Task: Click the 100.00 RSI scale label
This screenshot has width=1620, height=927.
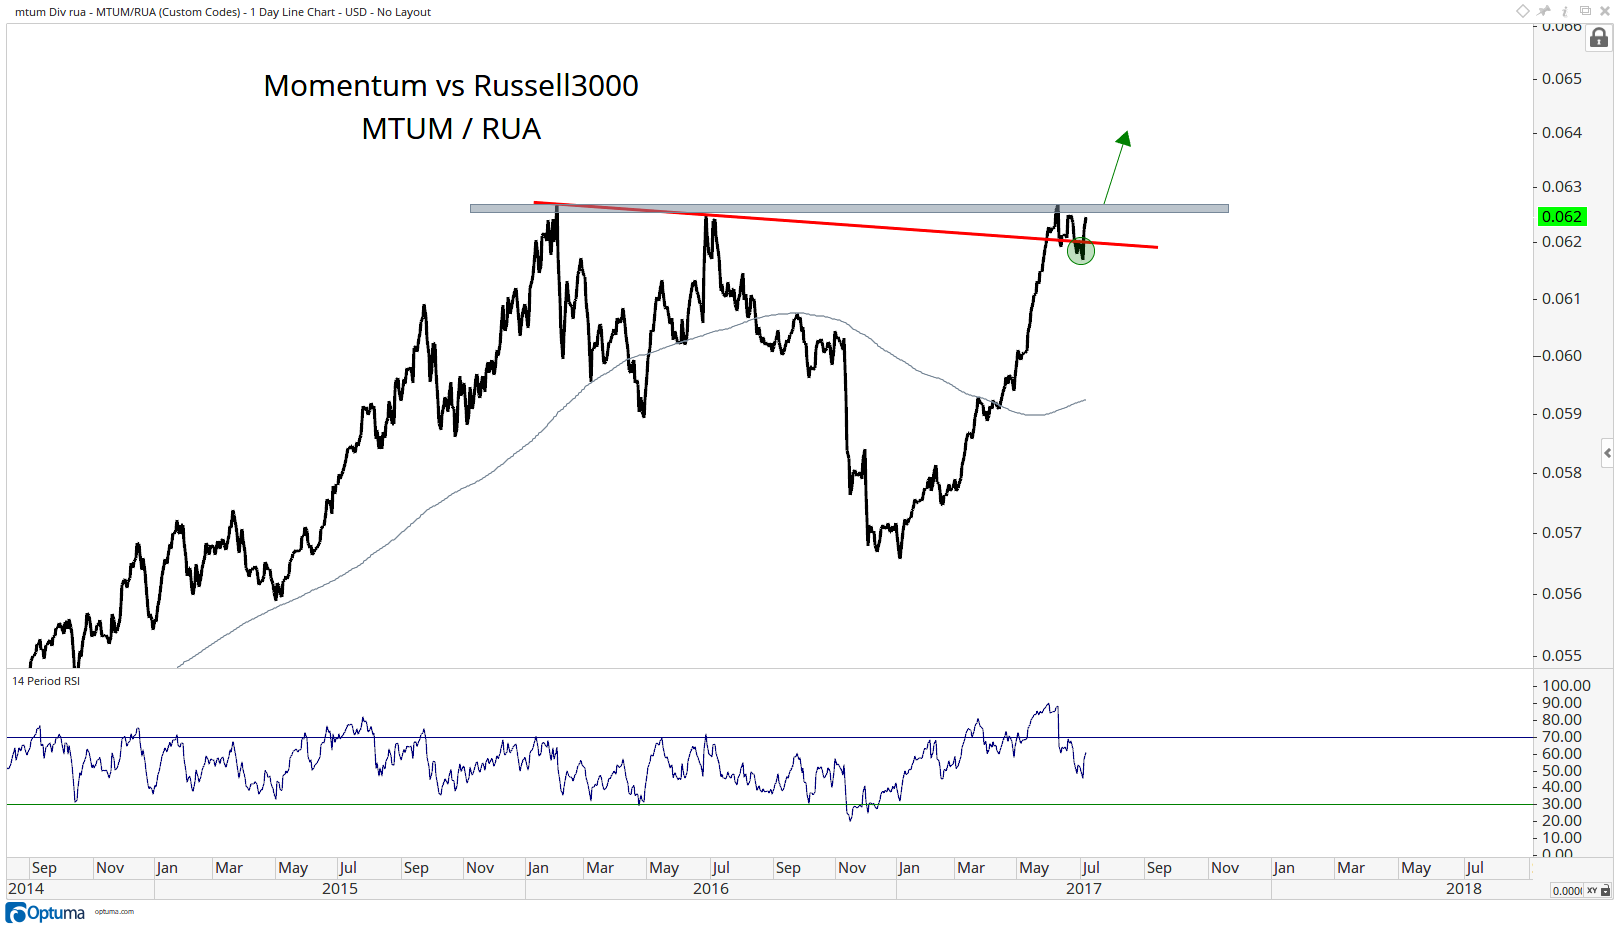Action: click(x=1566, y=686)
